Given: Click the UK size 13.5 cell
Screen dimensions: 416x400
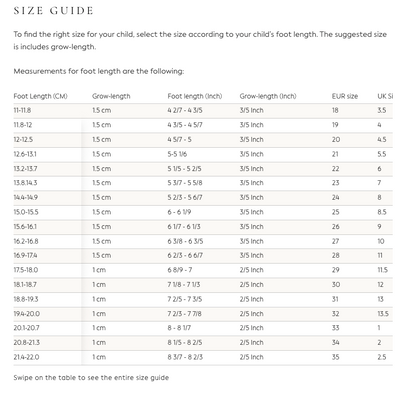Looking at the screenshot, I should 383,314.
